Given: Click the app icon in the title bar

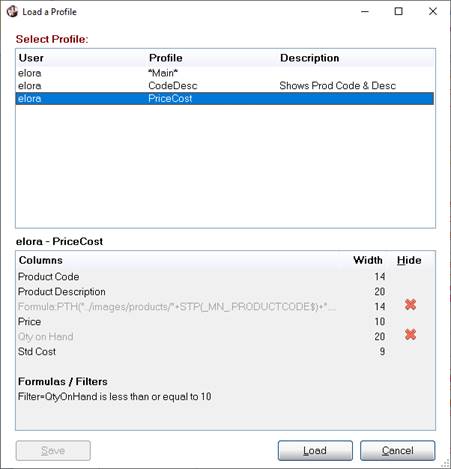Looking at the screenshot, I should pos(12,12).
